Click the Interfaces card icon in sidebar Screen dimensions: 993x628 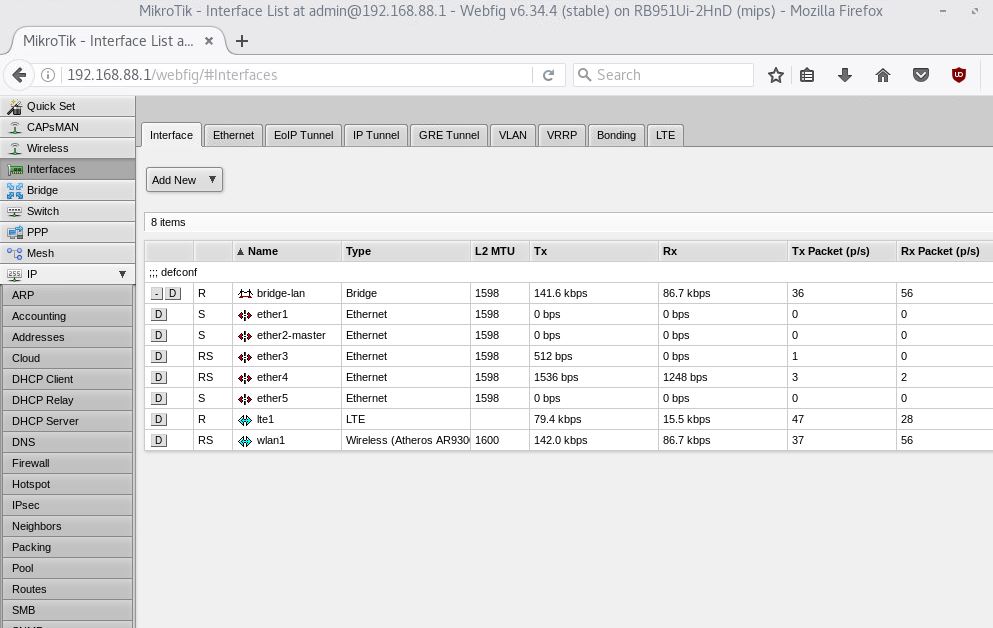tap(15, 170)
